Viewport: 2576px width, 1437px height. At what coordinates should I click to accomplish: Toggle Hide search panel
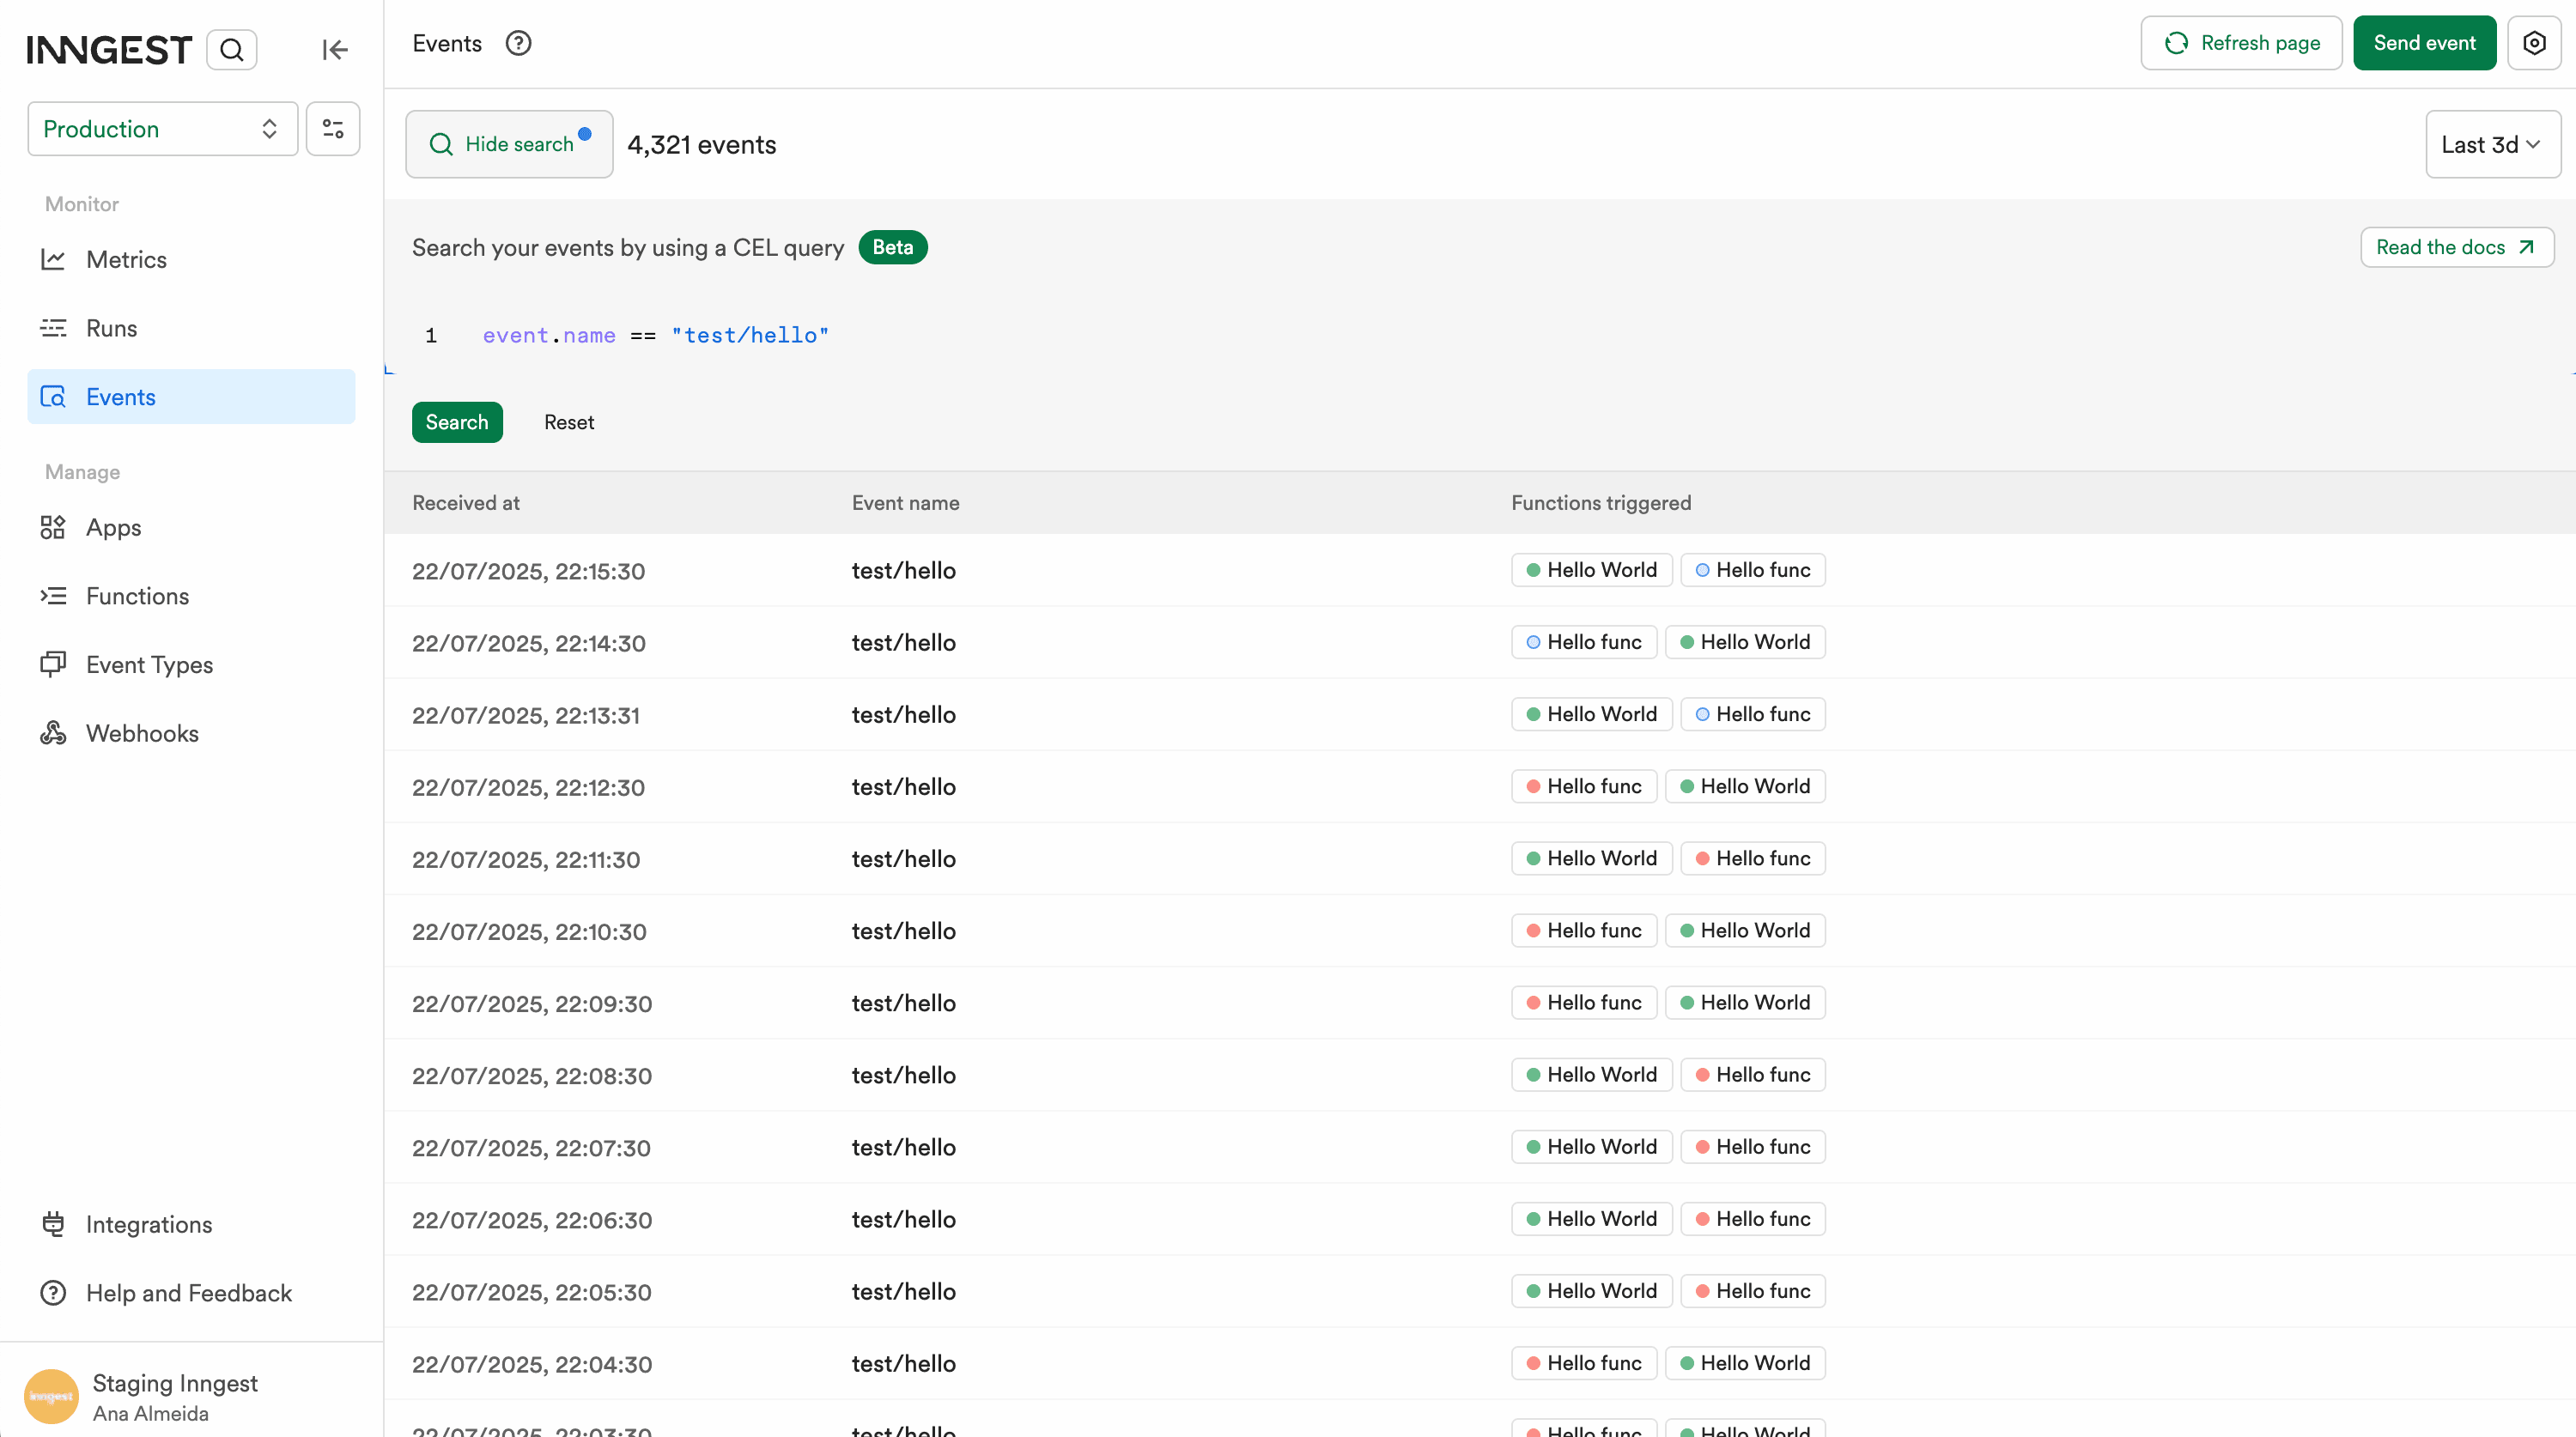point(509,143)
